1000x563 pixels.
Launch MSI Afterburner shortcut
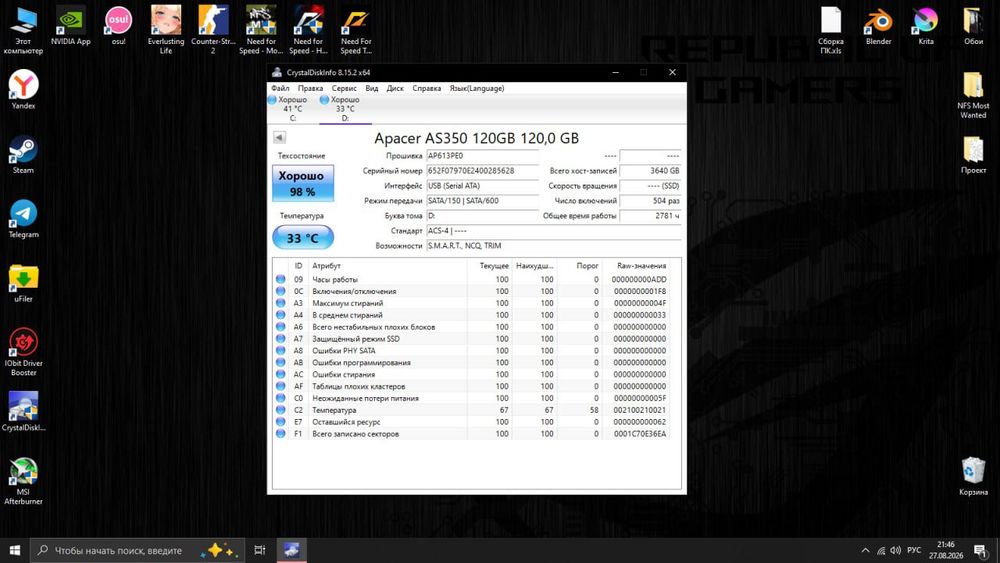pyautogui.click(x=24, y=481)
